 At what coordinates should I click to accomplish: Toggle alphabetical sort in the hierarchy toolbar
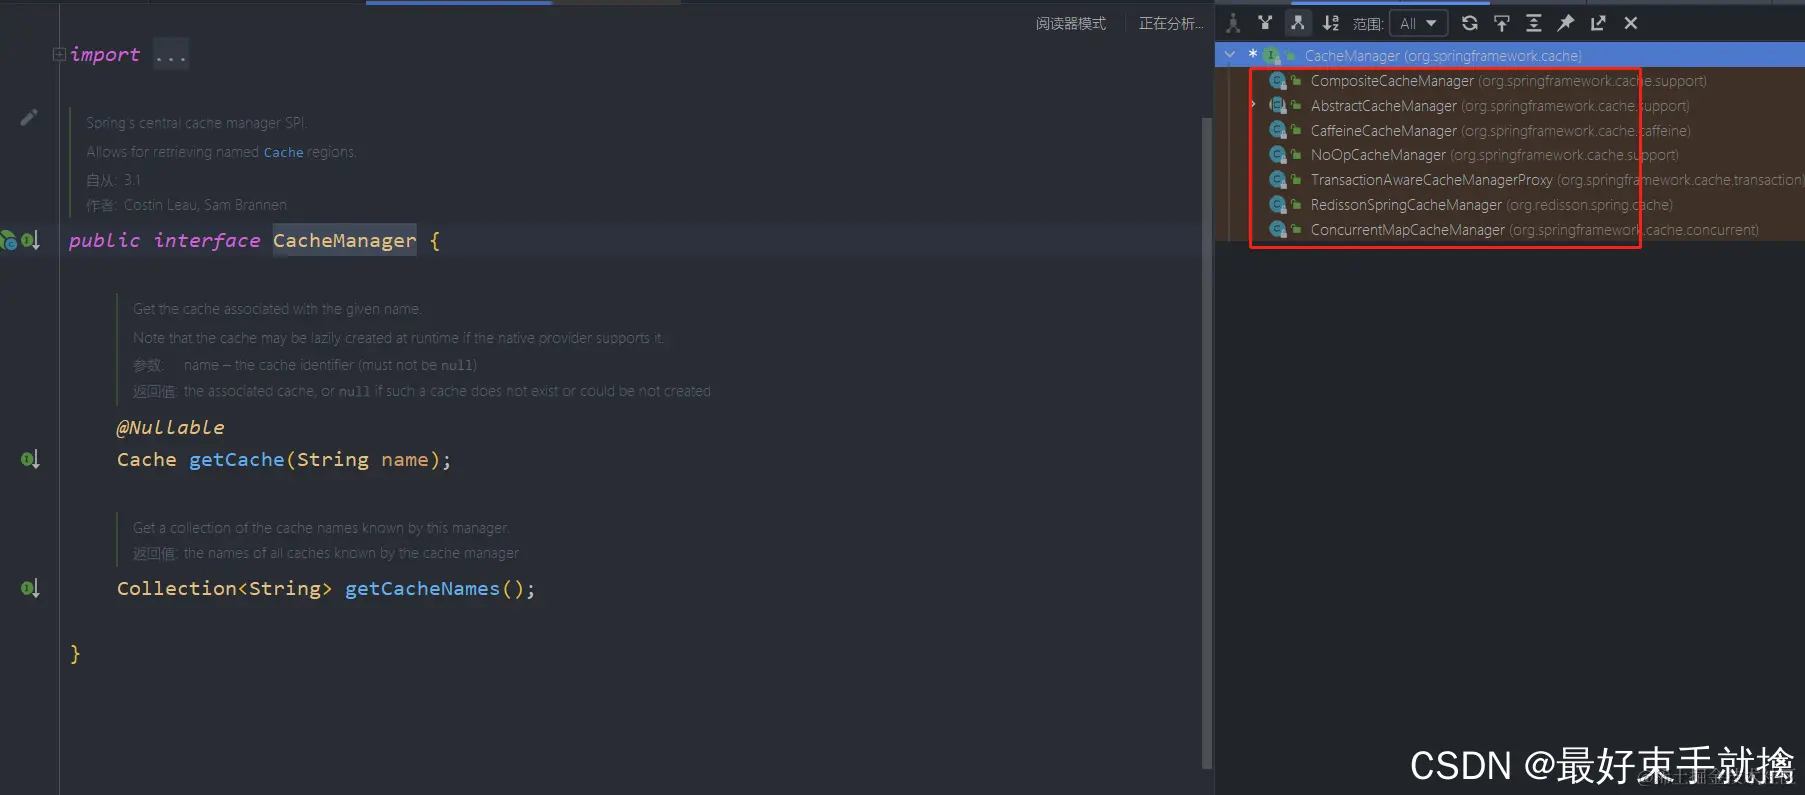click(1331, 23)
